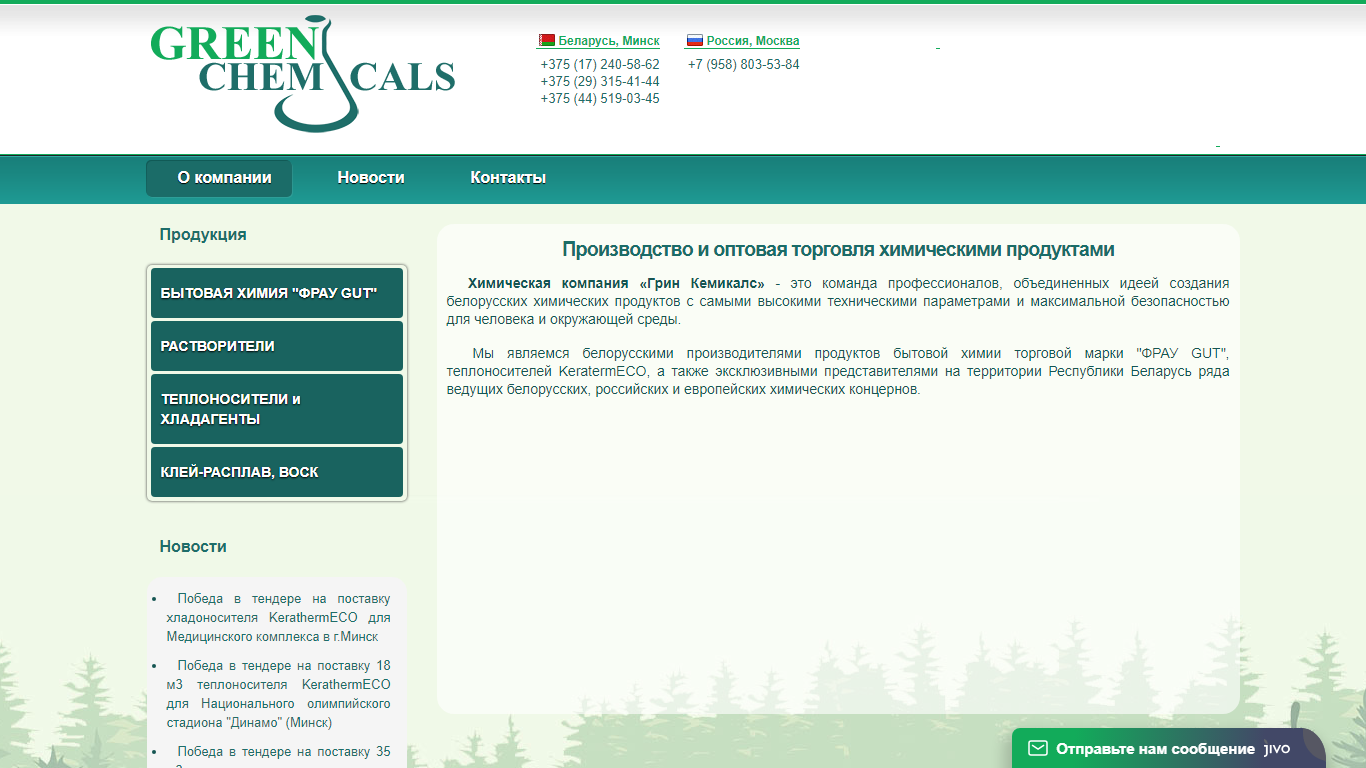This screenshot has width=1366, height=768.
Task: Click the heading 'Производство и оптовая торговля химическими продуктами'
Action: coord(838,249)
